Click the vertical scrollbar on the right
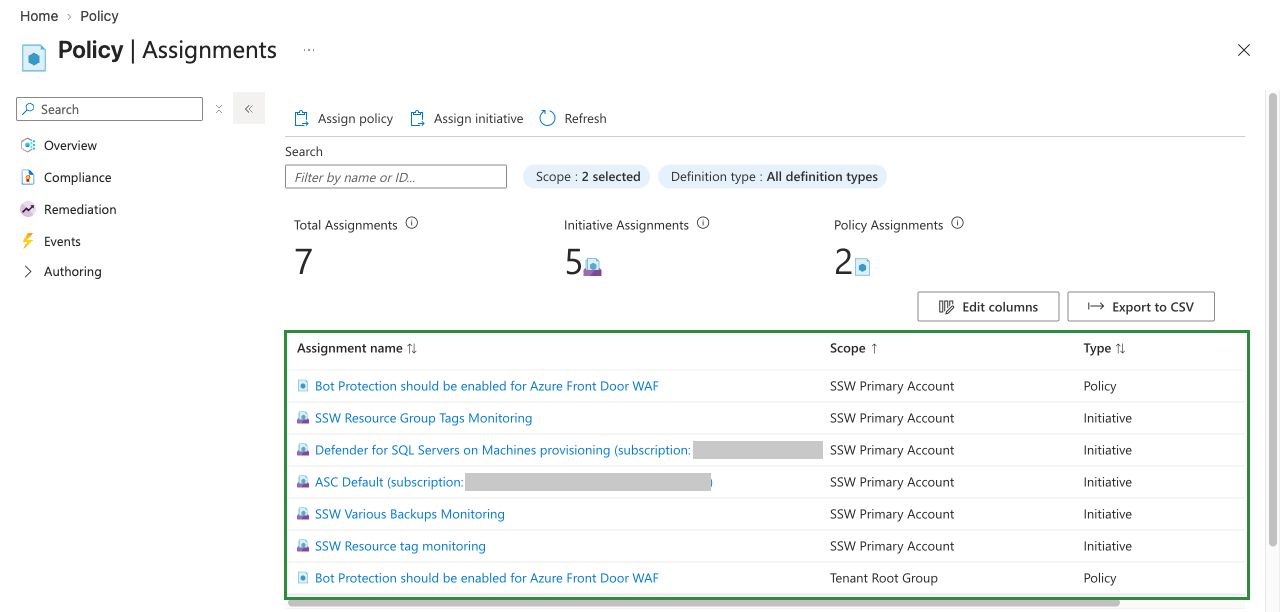1280x612 pixels. (x=1273, y=320)
